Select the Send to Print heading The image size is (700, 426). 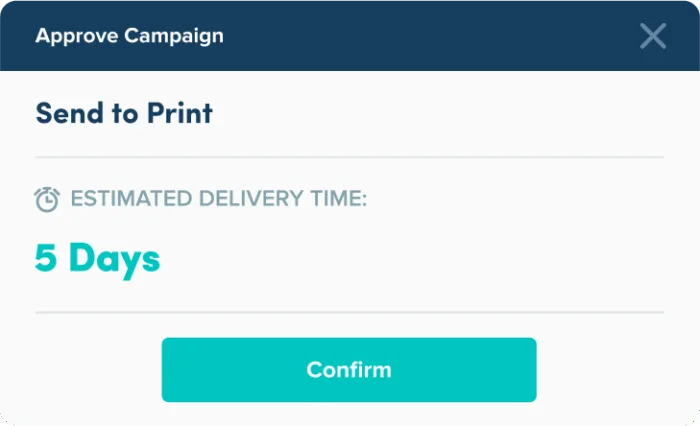pyautogui.click(x=124, y=113)
